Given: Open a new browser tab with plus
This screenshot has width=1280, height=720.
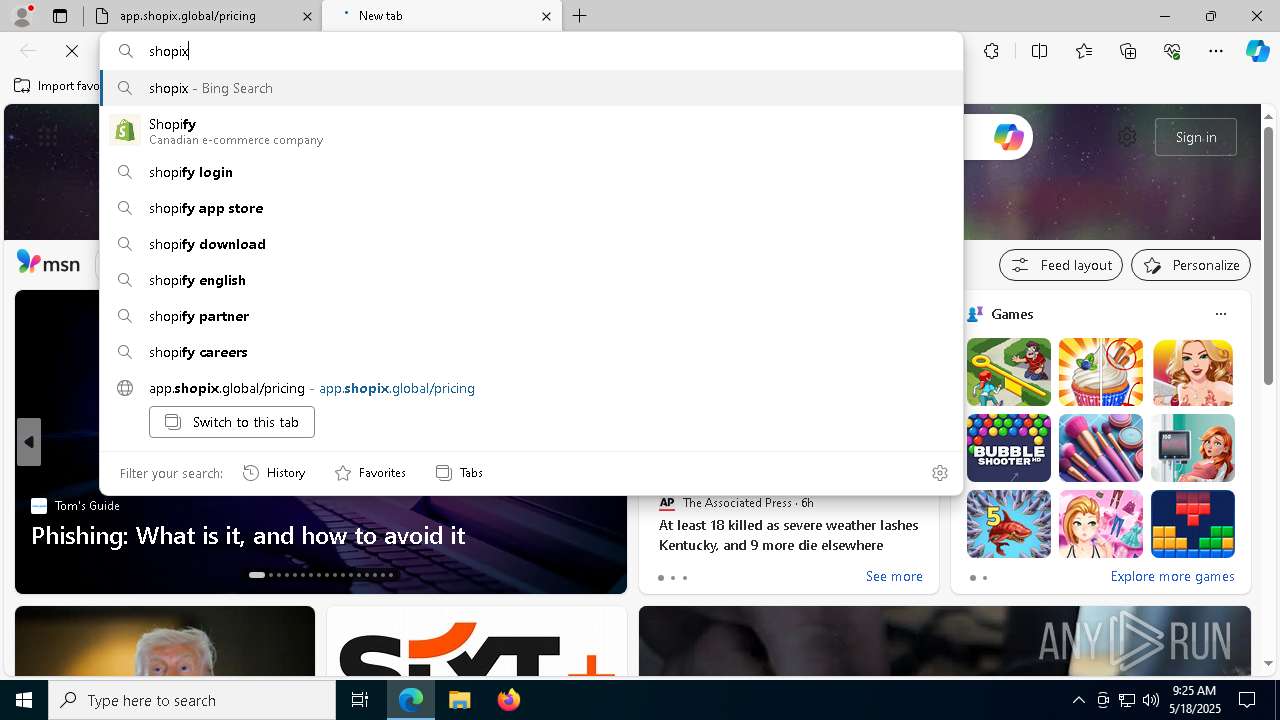Looking at the screenshot, I should (580, 16).
